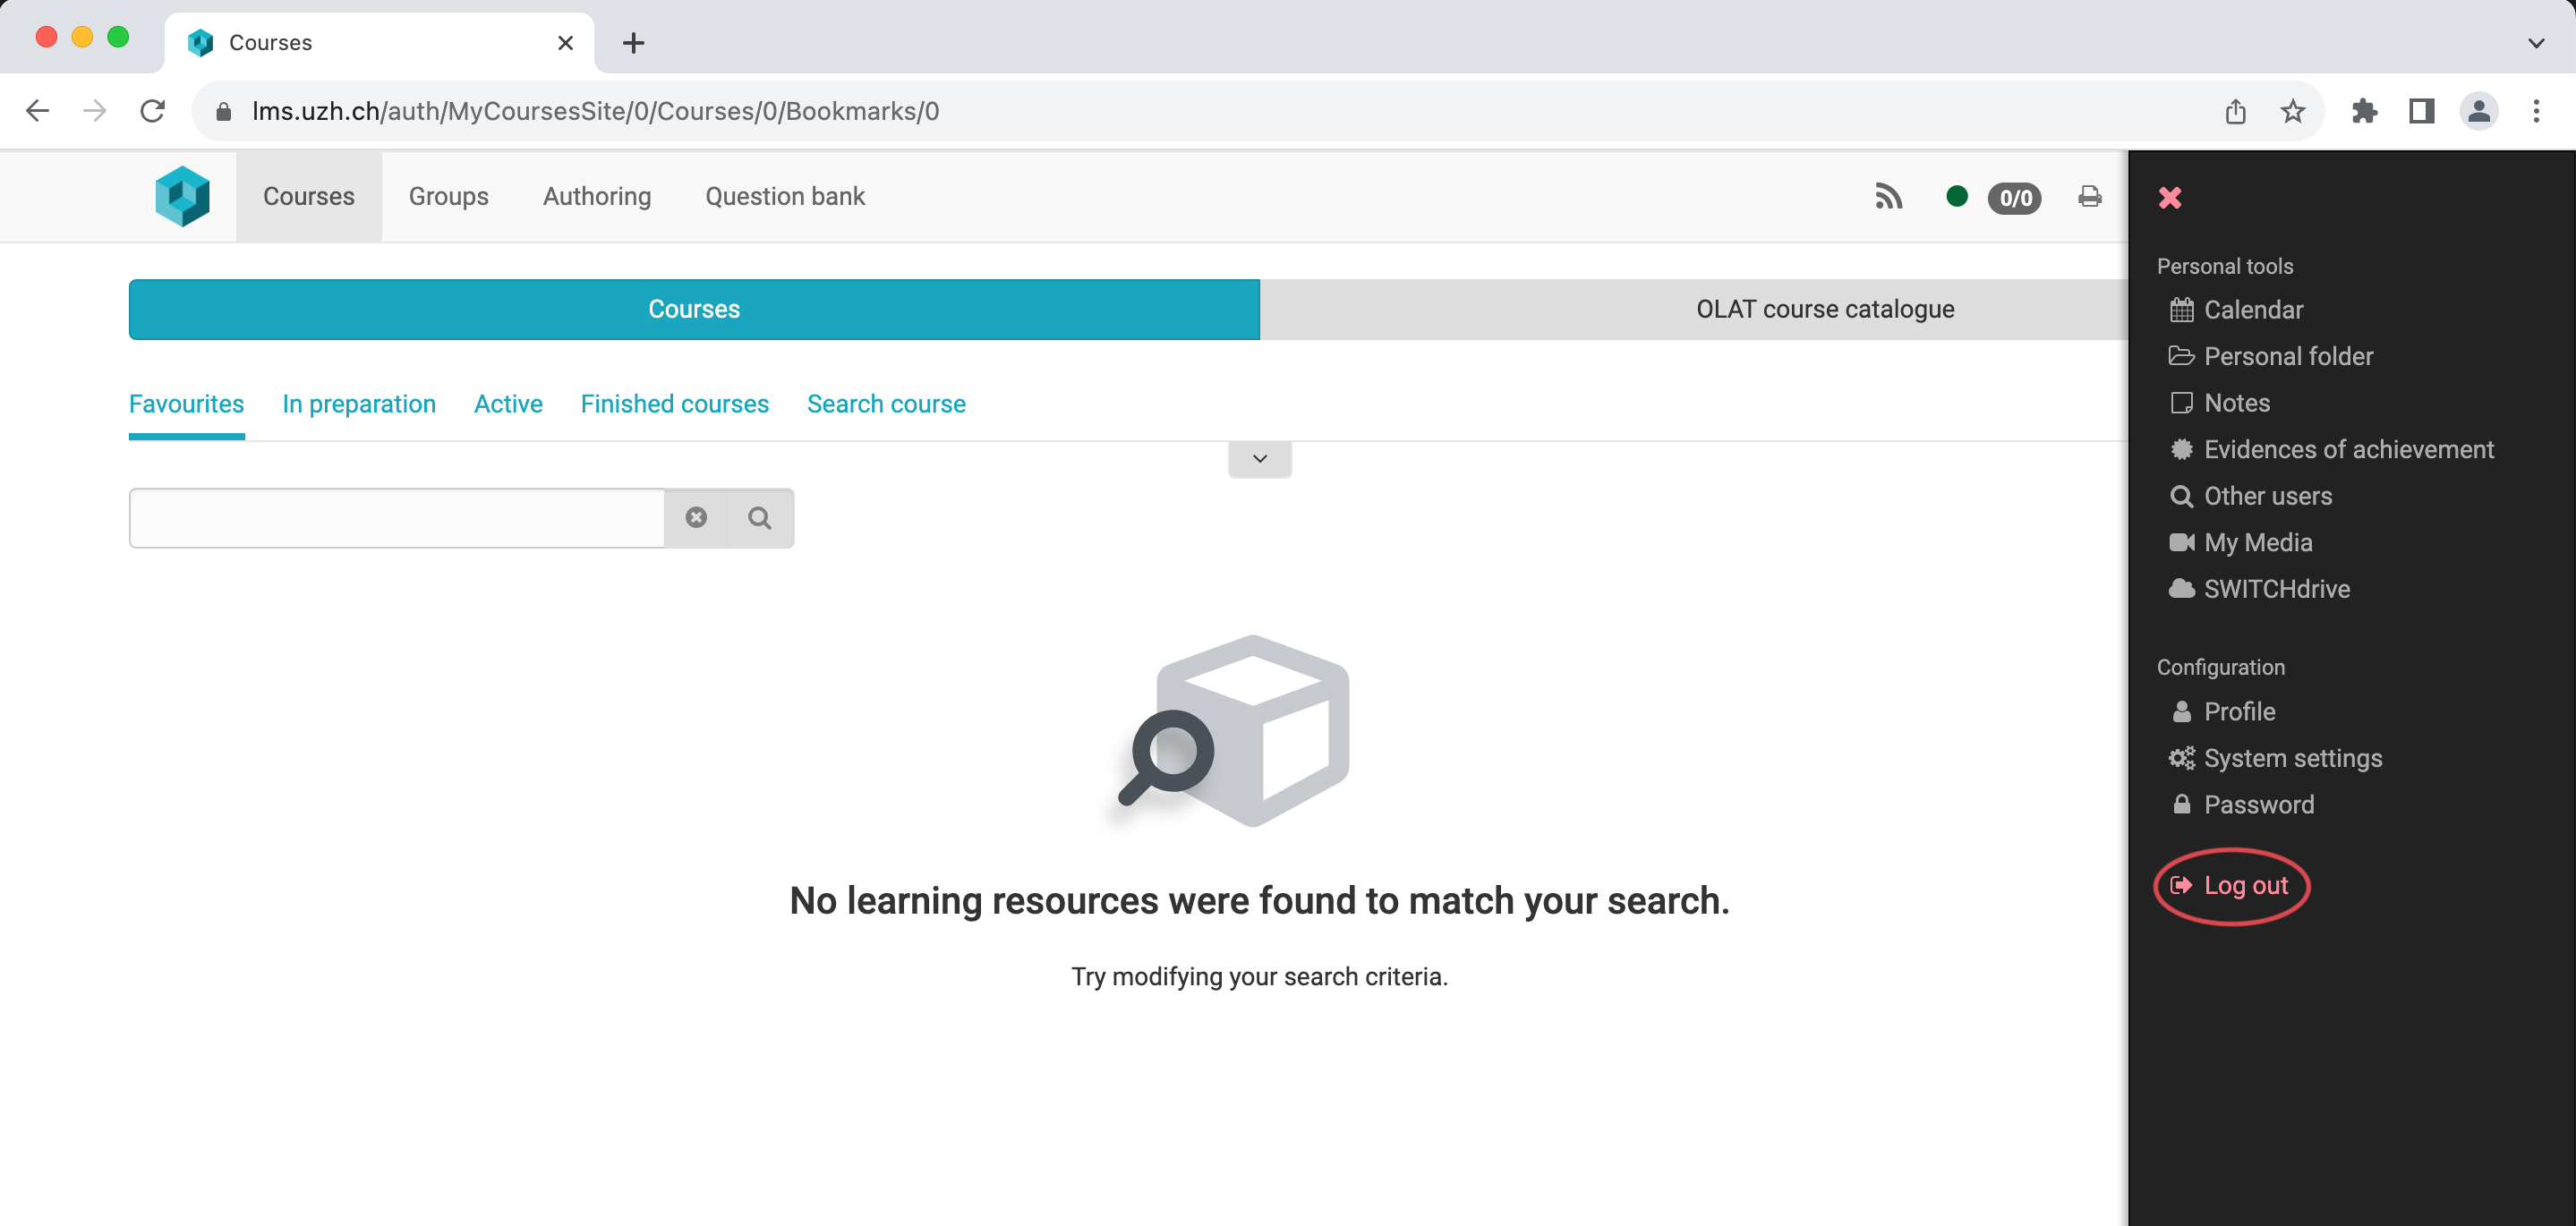Bookmark this page with the star

(2293, 111)
